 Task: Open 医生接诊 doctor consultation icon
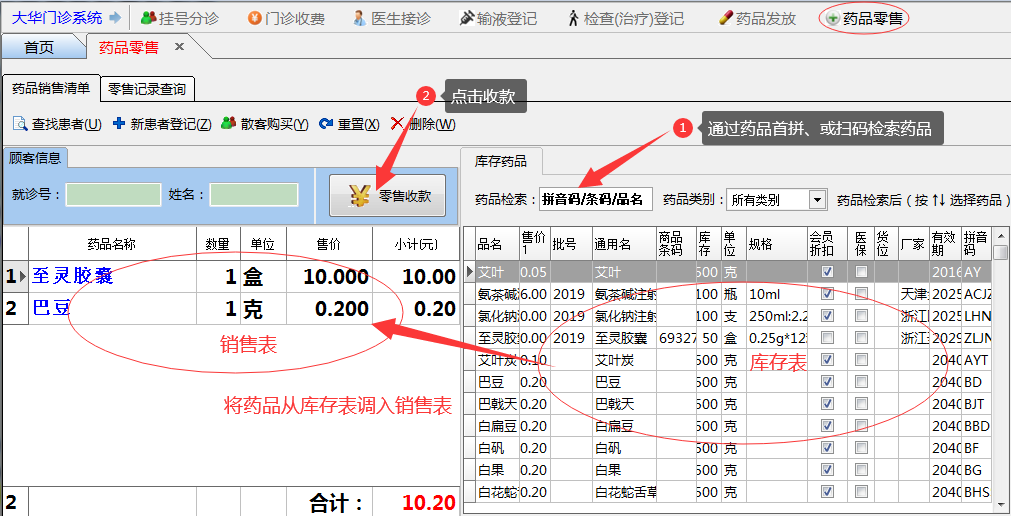(x=360, y=18)
